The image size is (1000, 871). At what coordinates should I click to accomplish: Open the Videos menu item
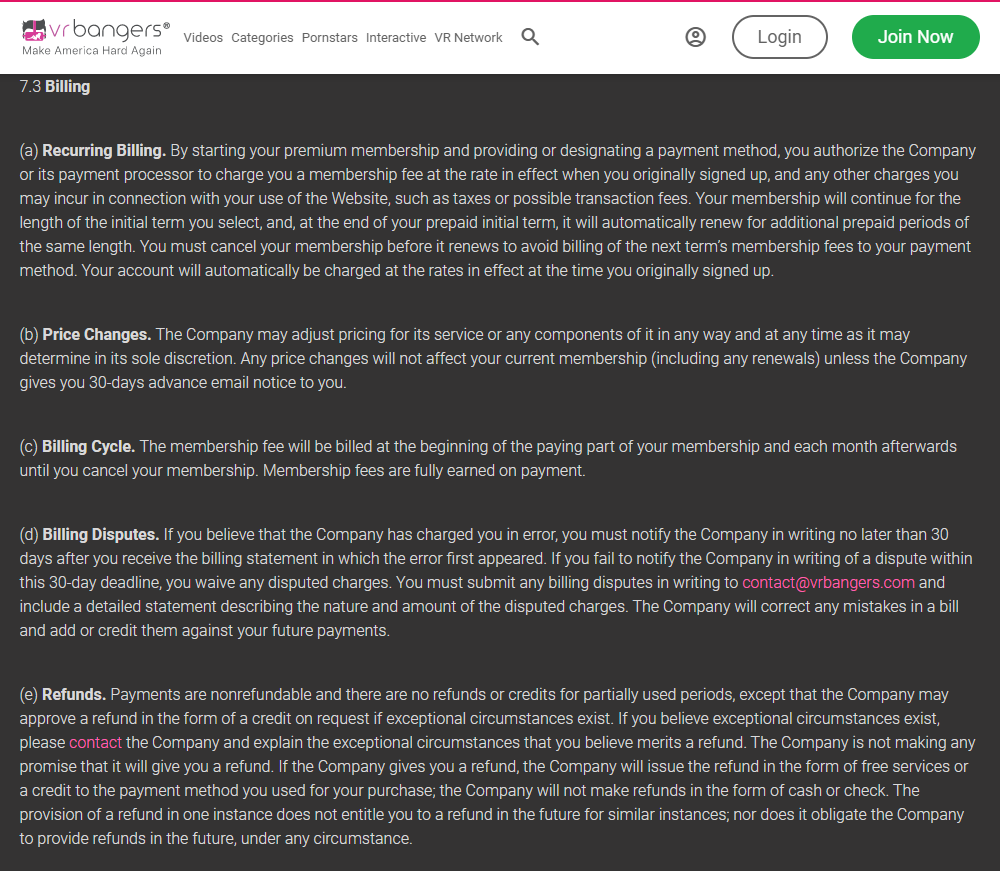point(203,38)
